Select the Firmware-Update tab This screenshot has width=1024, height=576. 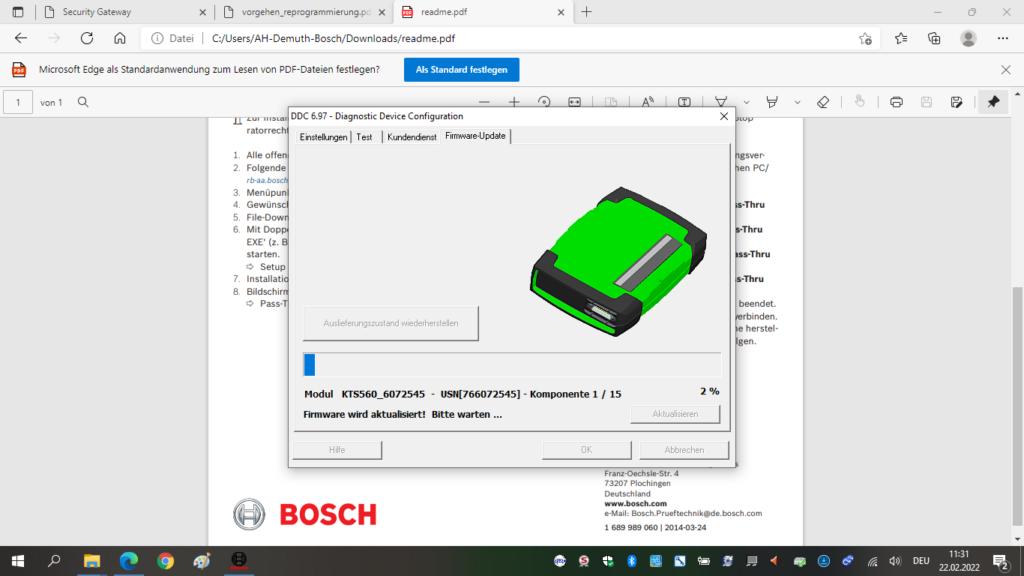click(x=475, y=136)
